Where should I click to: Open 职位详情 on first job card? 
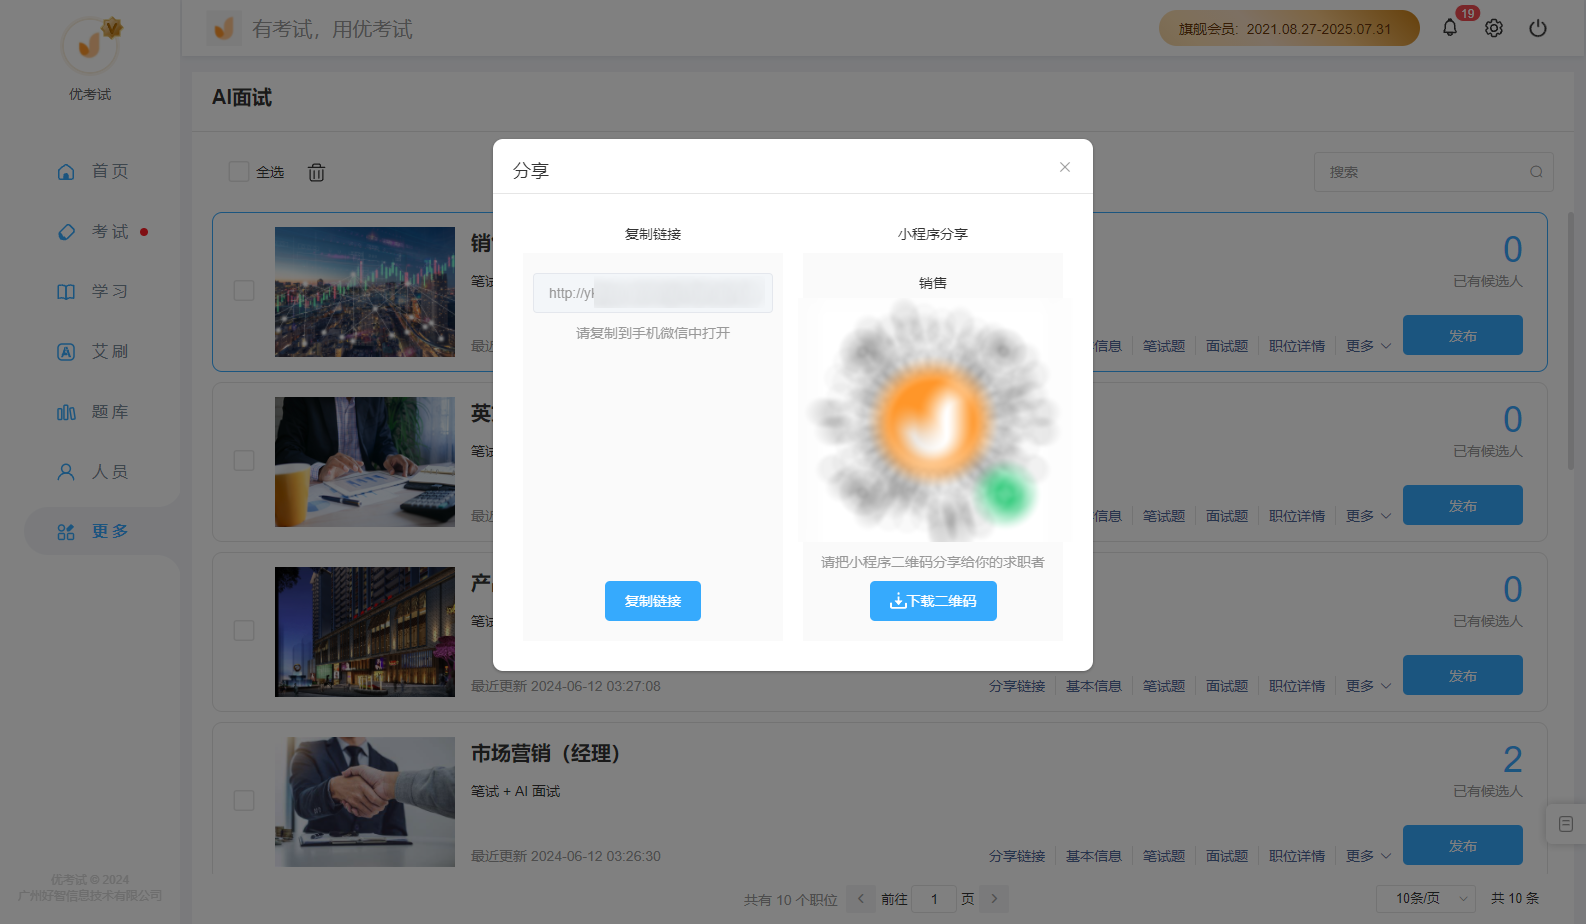point(1297,346)
